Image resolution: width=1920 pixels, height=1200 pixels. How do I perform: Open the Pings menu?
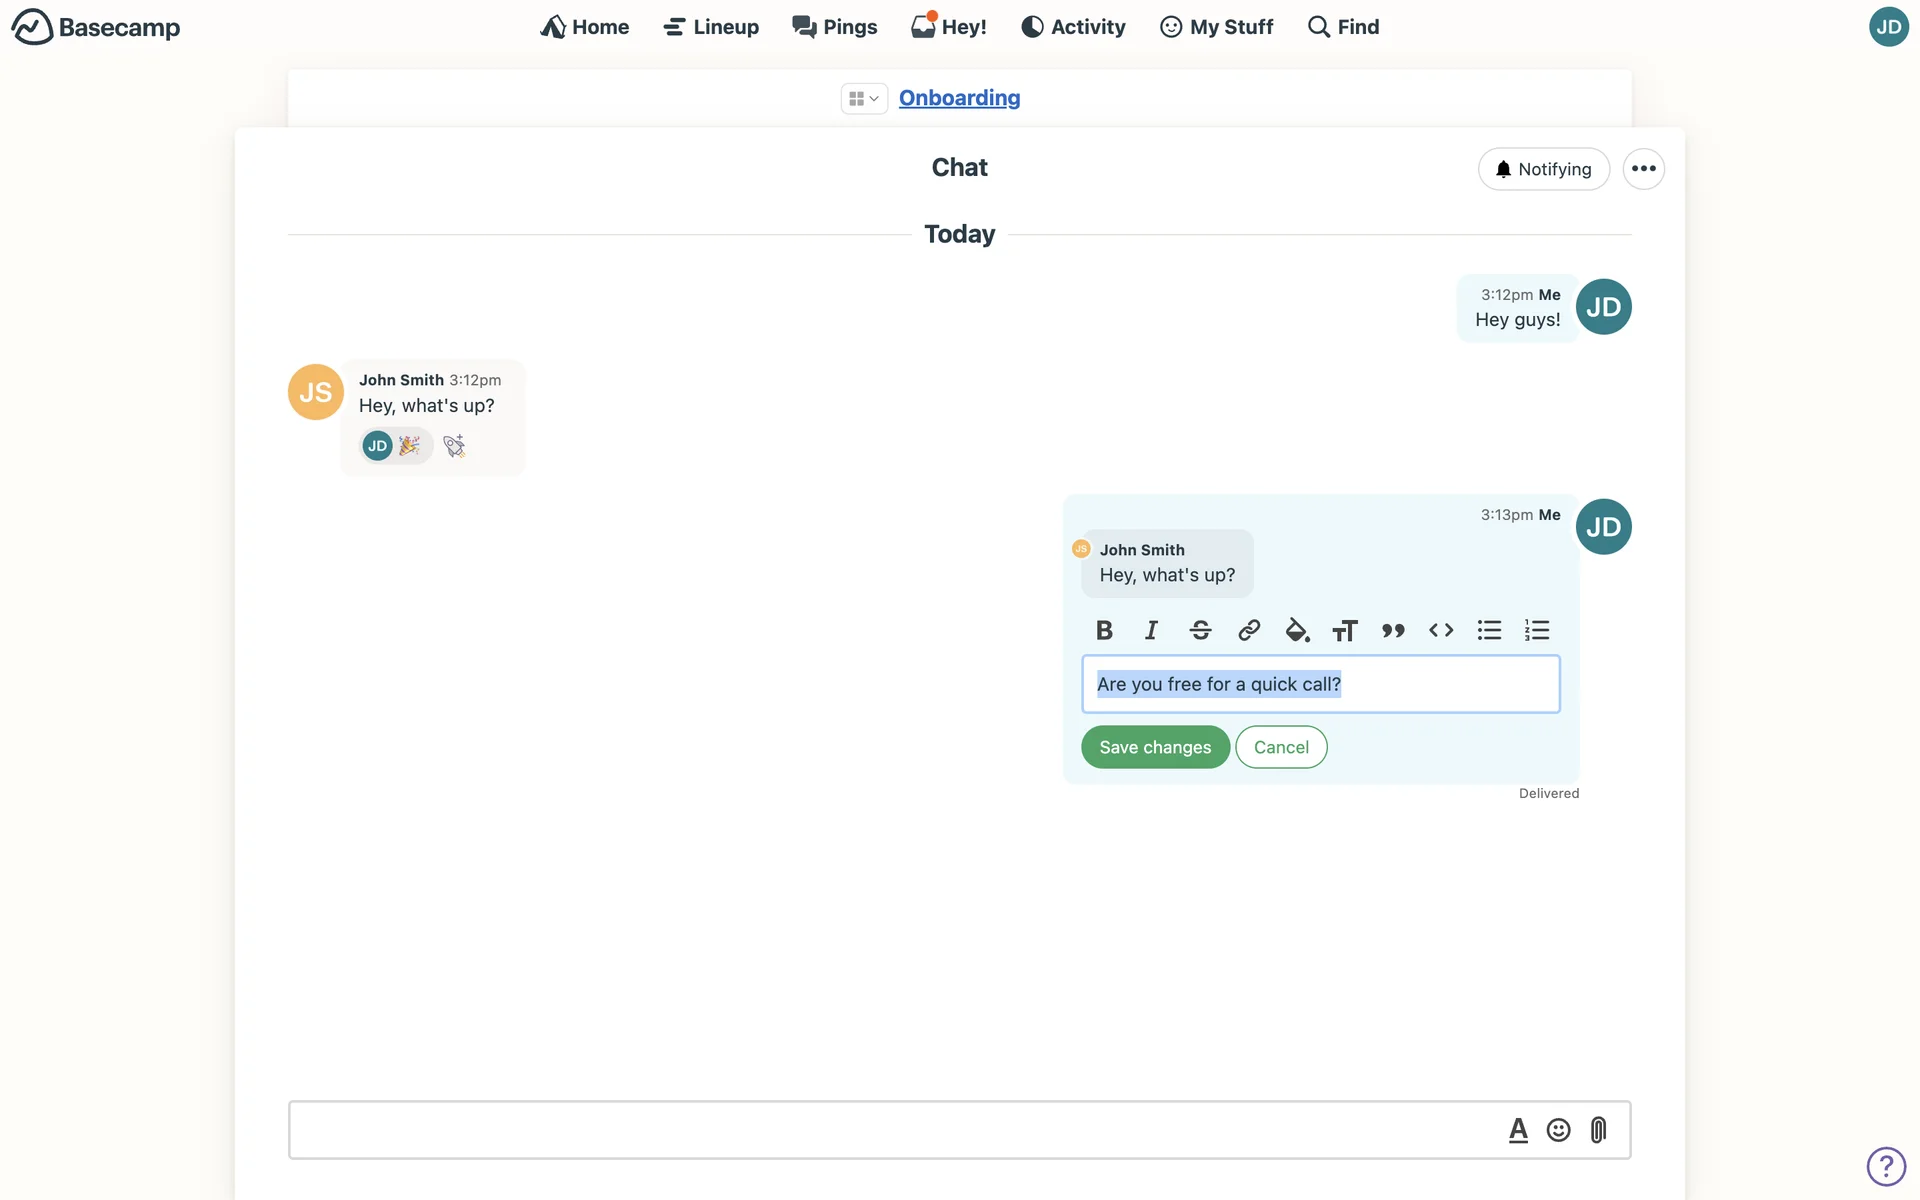[x=834, y=27]
